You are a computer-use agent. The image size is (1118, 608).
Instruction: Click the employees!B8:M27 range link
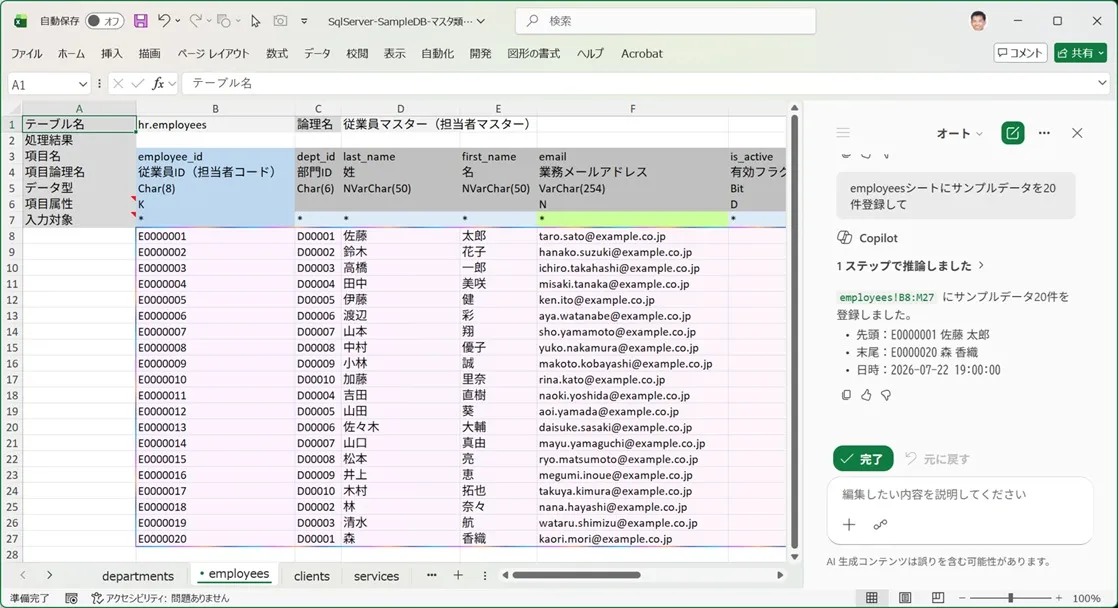886,297
